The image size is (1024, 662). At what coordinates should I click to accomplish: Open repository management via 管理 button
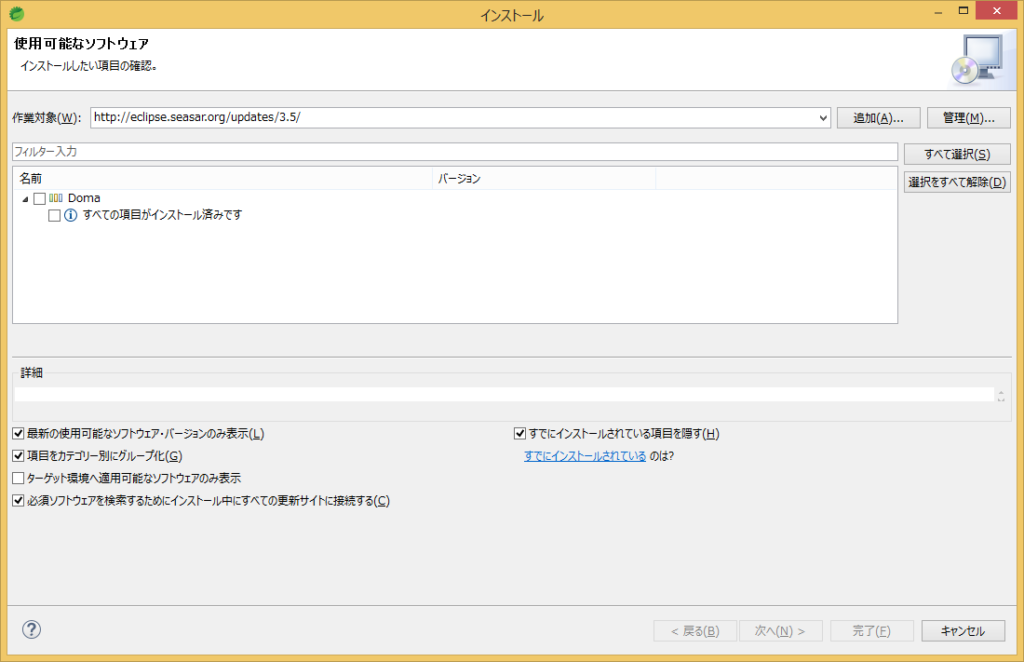tap(967, 117)
